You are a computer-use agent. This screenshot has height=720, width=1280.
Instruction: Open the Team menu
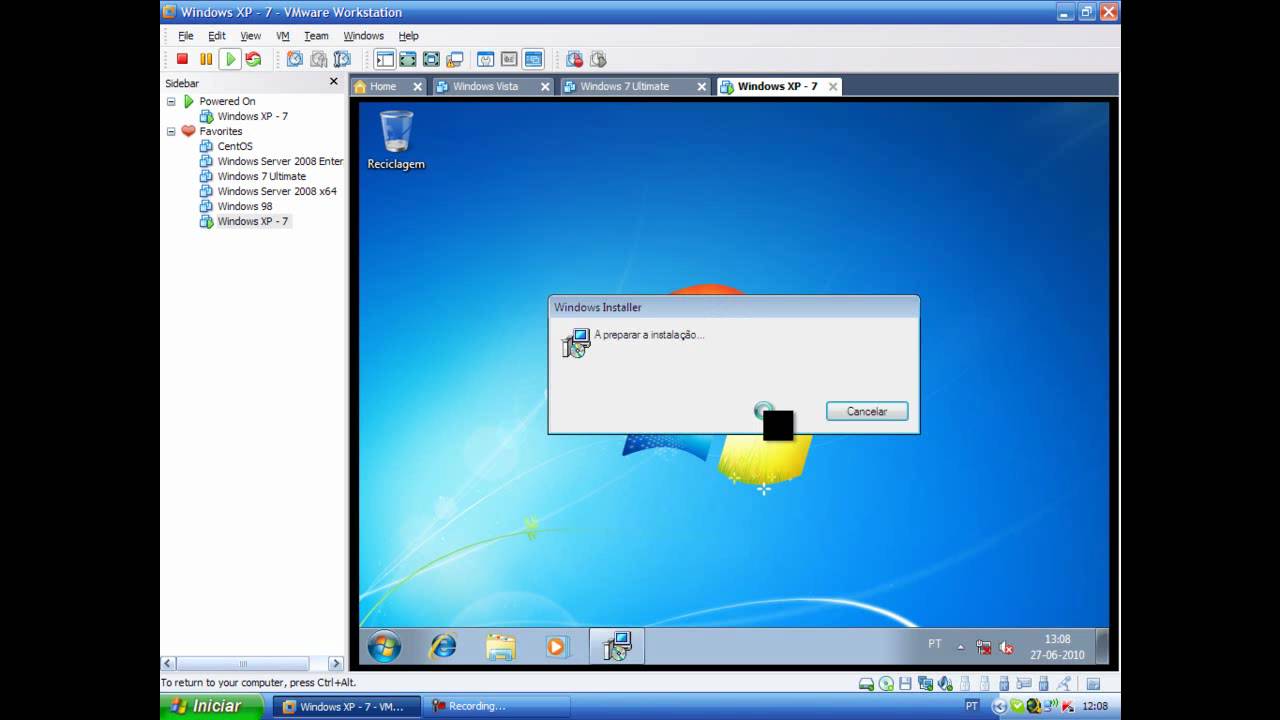316,36
